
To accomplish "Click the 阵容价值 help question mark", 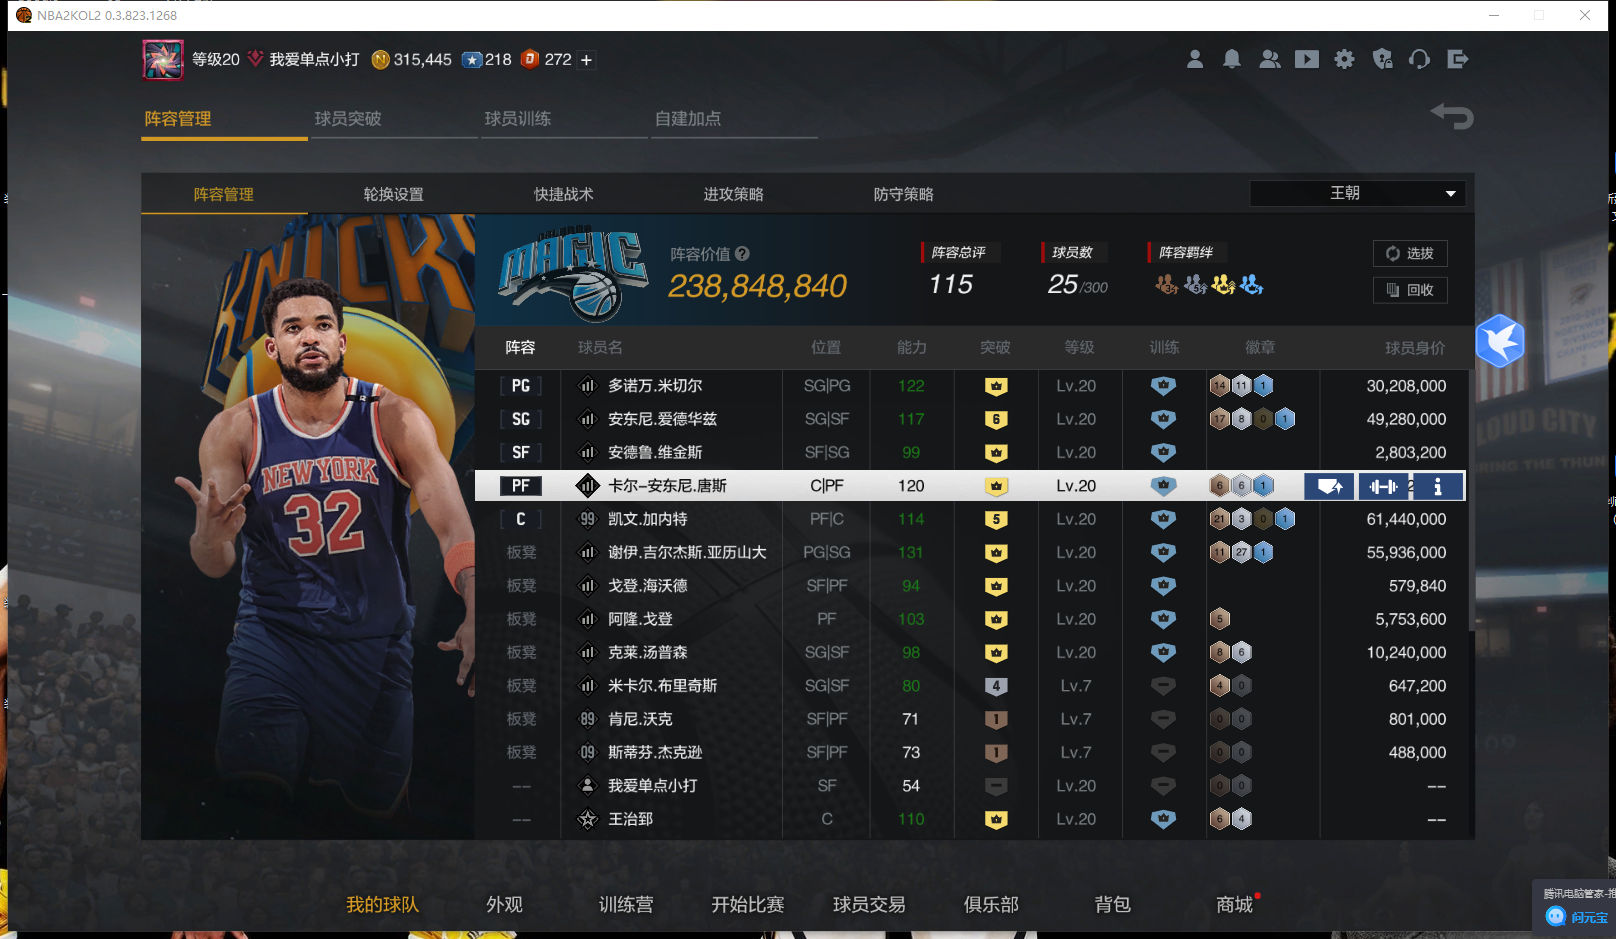I will tap(742, 254).
